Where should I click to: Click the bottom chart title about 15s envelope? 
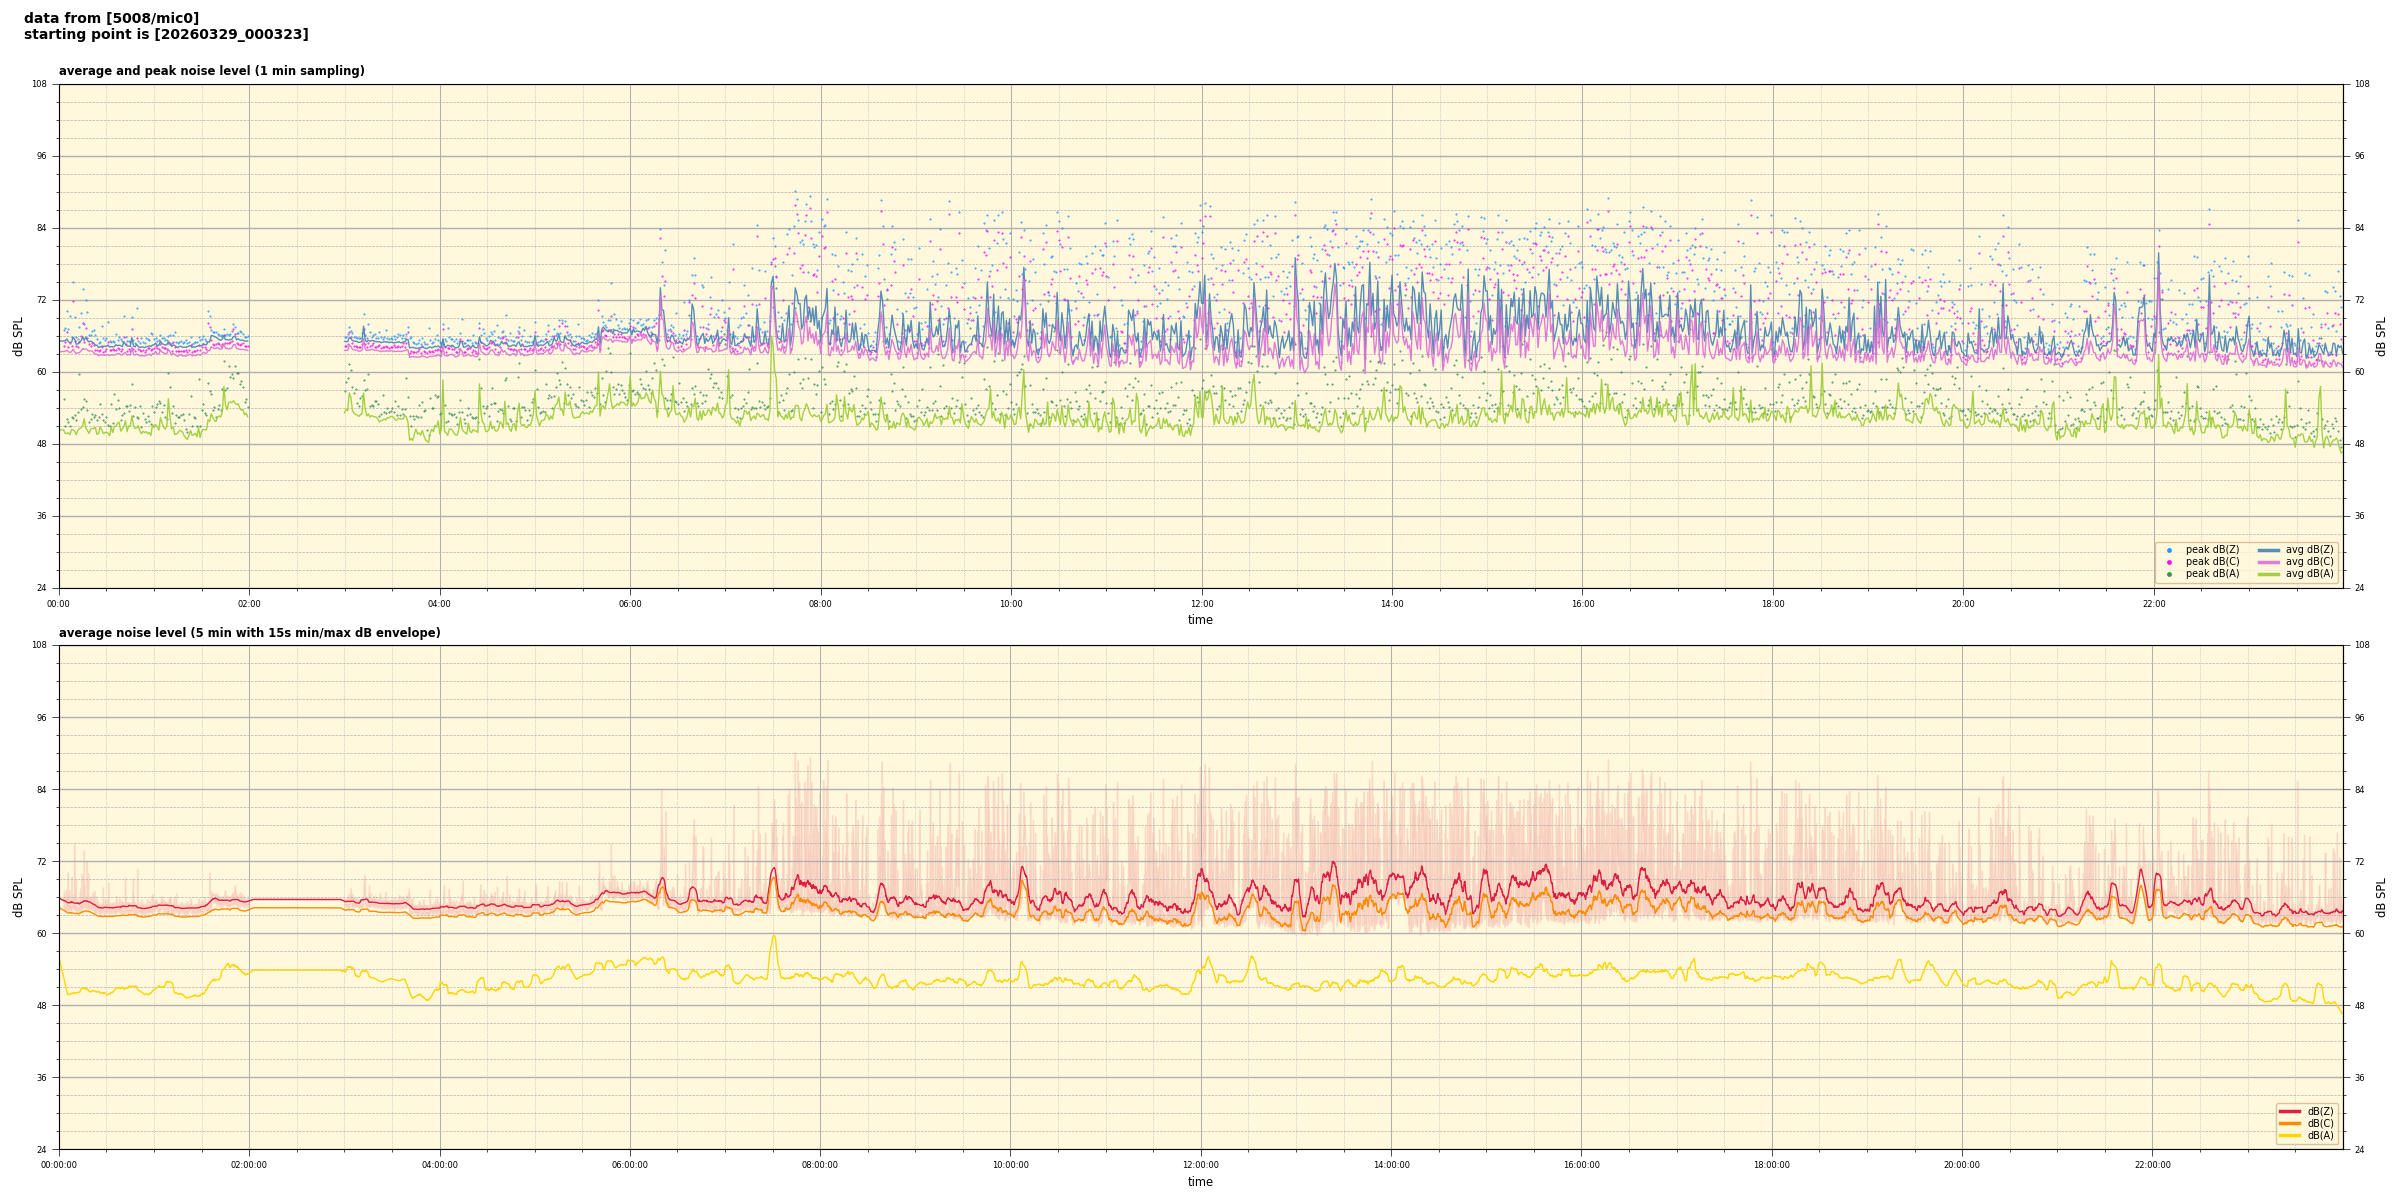(249, 633)
